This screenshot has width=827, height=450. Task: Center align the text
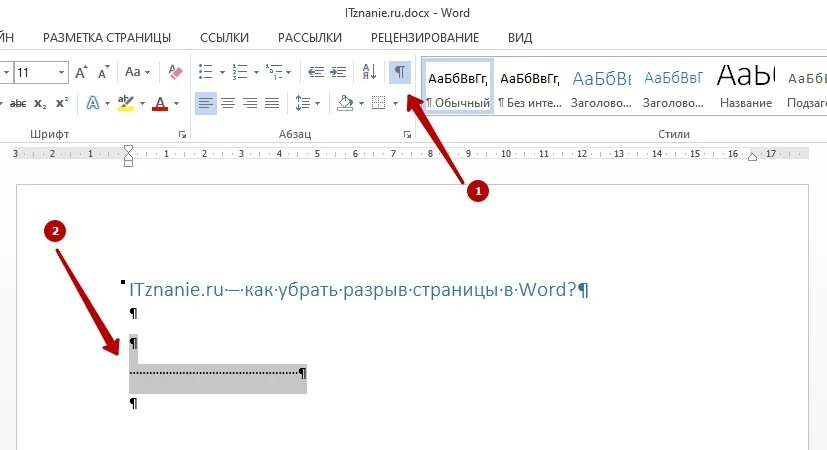click(228, 103)
